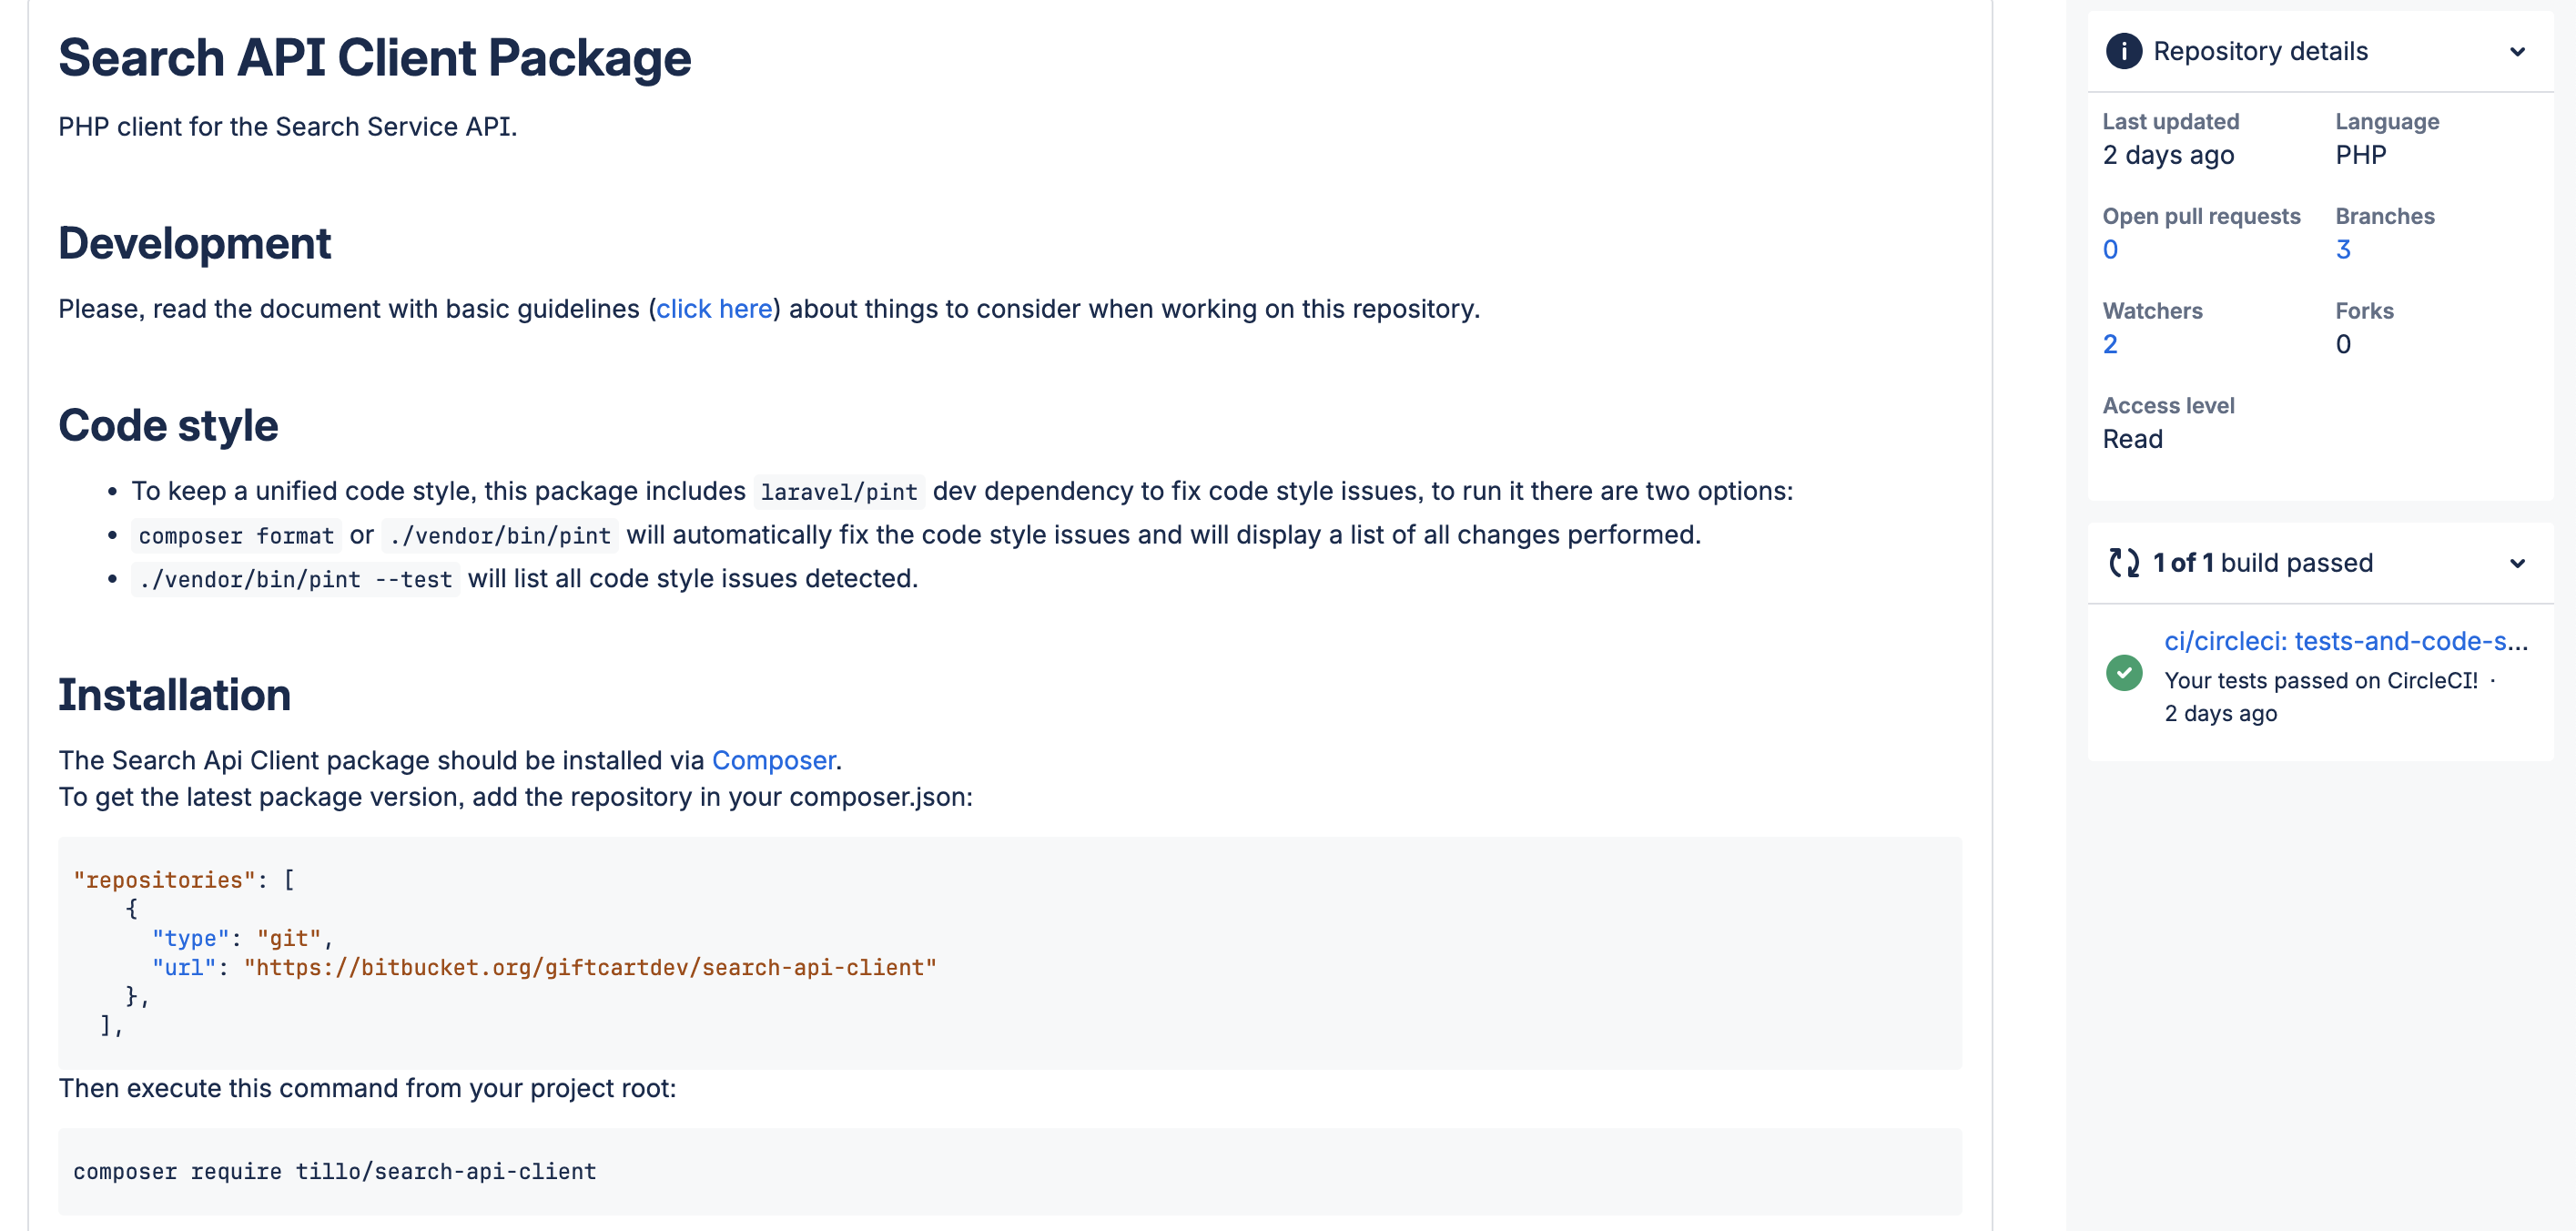The width and height of the screenshot is (2576, 1231).
Task: Collapse the Repository details panel chevron
Action: (x=2517, y=52)
